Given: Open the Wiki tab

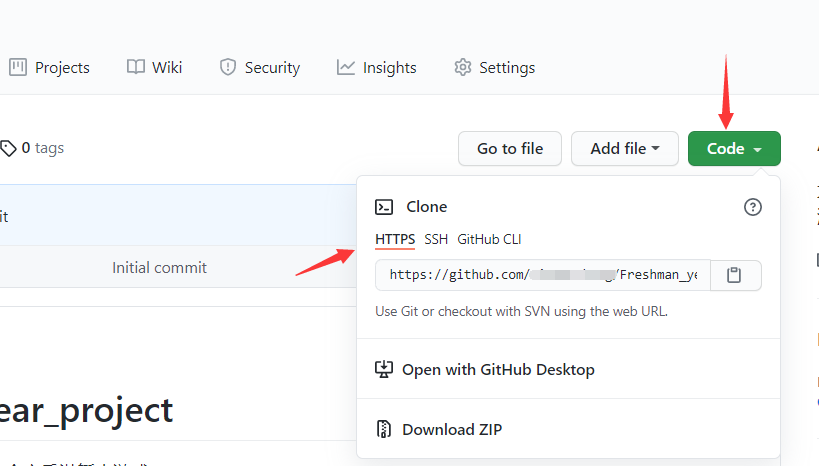Looking at the screenshot, I should [x=154, y=67].
